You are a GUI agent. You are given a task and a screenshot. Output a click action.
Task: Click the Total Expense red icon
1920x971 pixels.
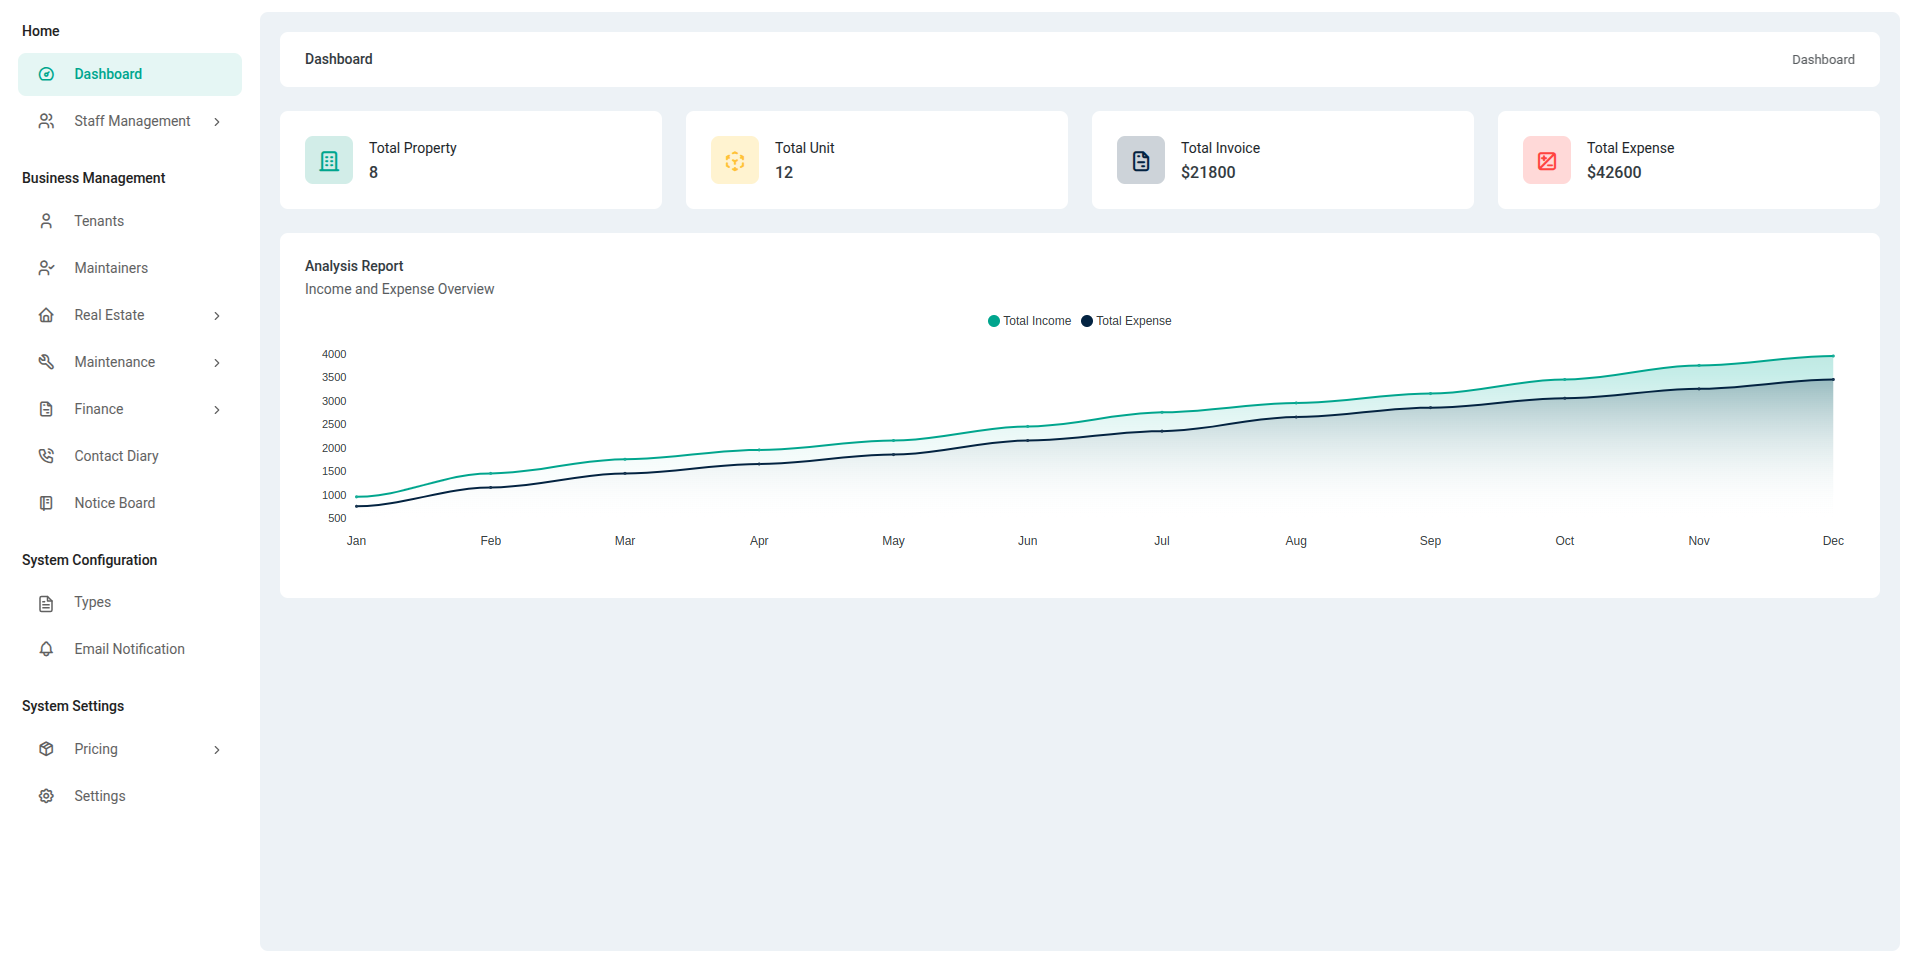point(1547,161)
